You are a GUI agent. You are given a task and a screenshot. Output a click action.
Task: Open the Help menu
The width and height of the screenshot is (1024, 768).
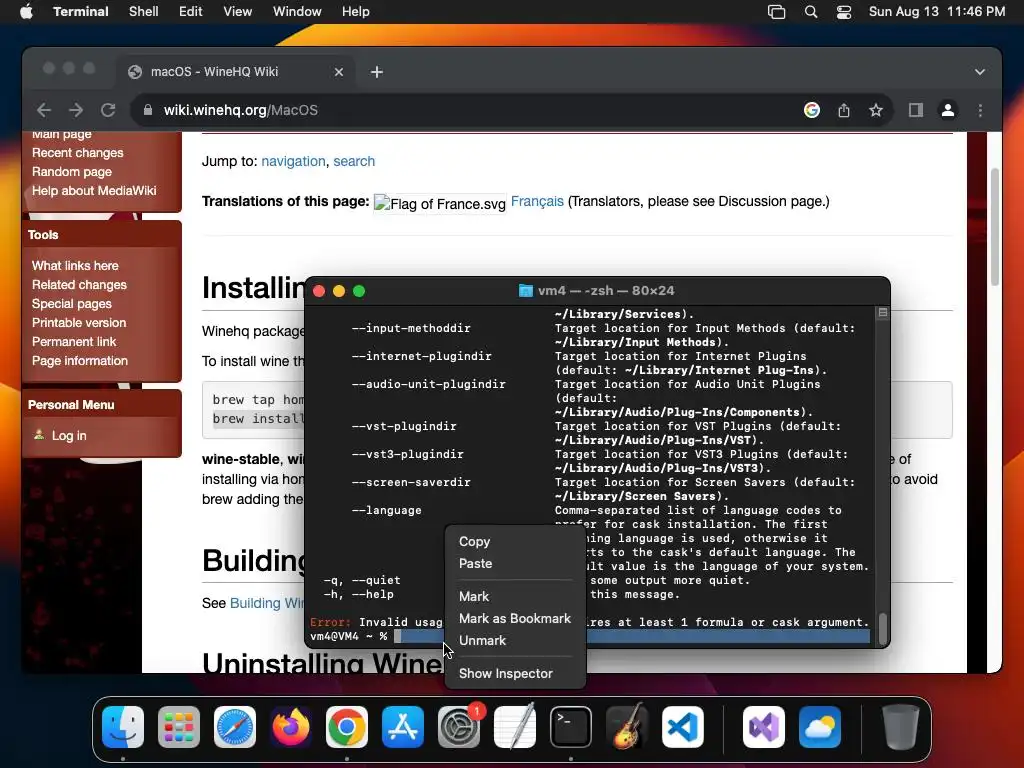coord(356,12)
